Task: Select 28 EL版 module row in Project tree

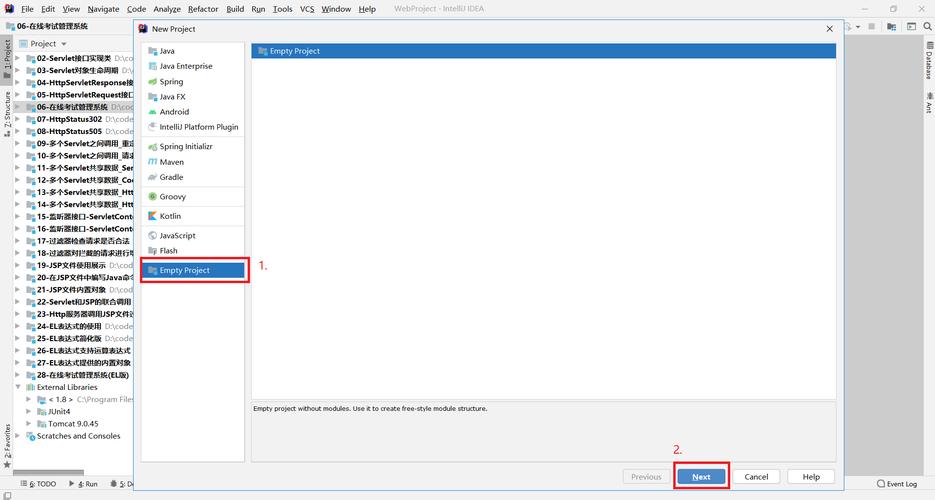Action: [73, 375]
